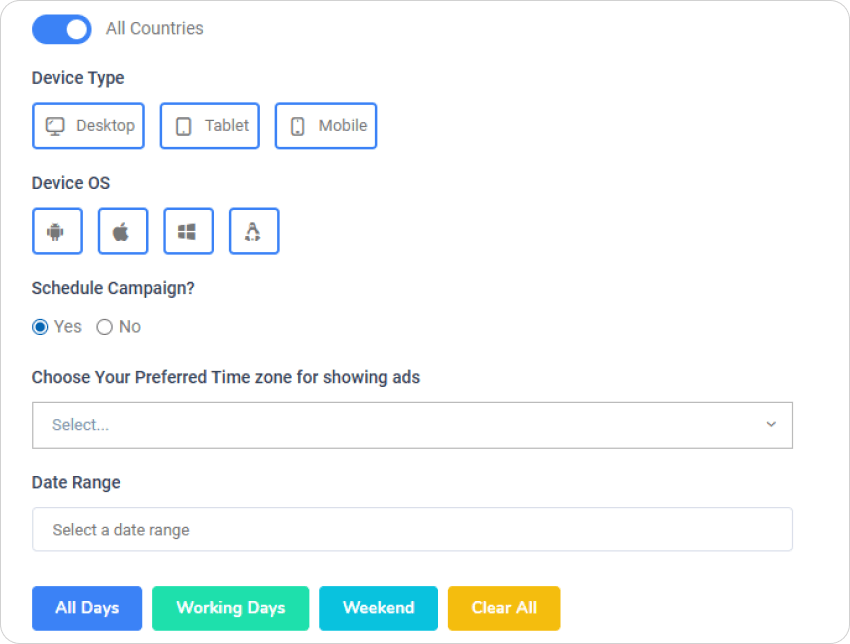Select the Android OS icon
The height and width of the screenshot is (644, 850).
point(57,232)
